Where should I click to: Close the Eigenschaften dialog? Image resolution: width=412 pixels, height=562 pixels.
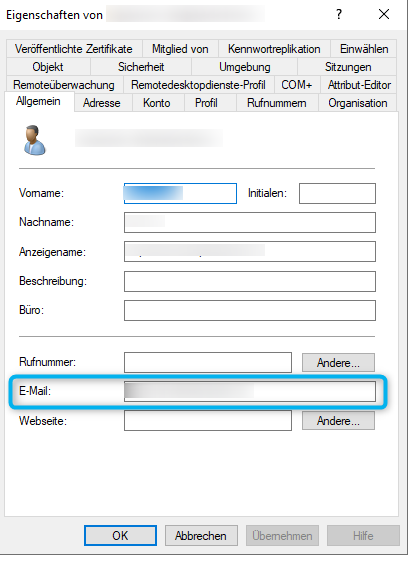point(384,14)
